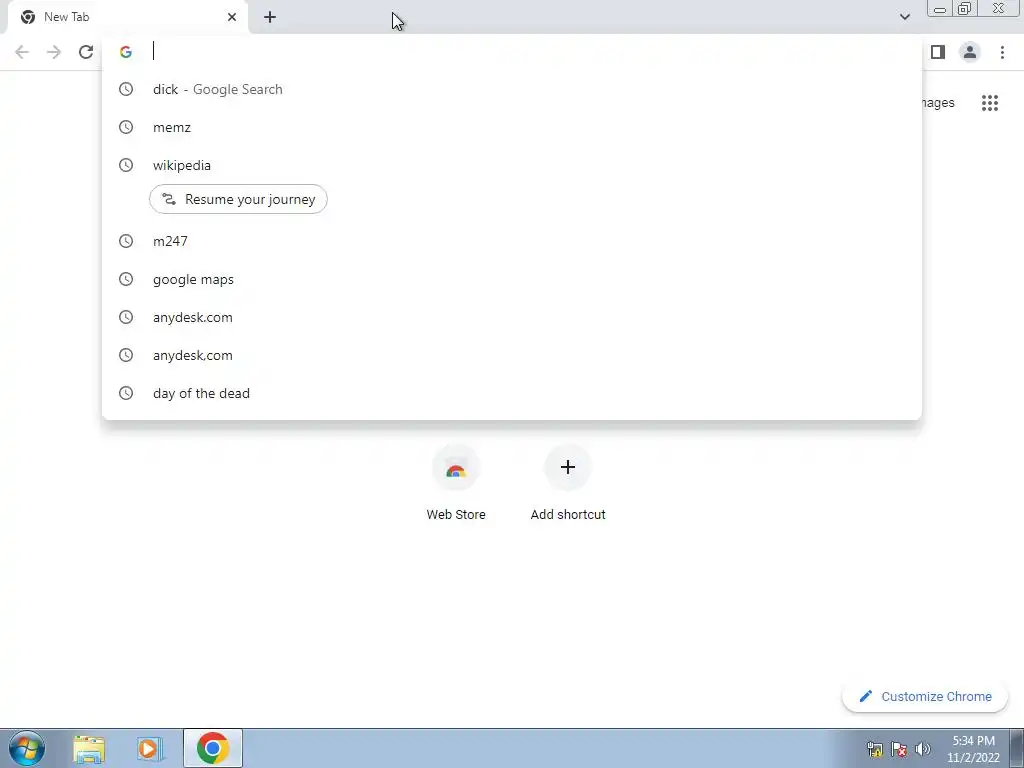Click the Show desktop strip
Viewport: 1024px width, 768px height.
1017,748
